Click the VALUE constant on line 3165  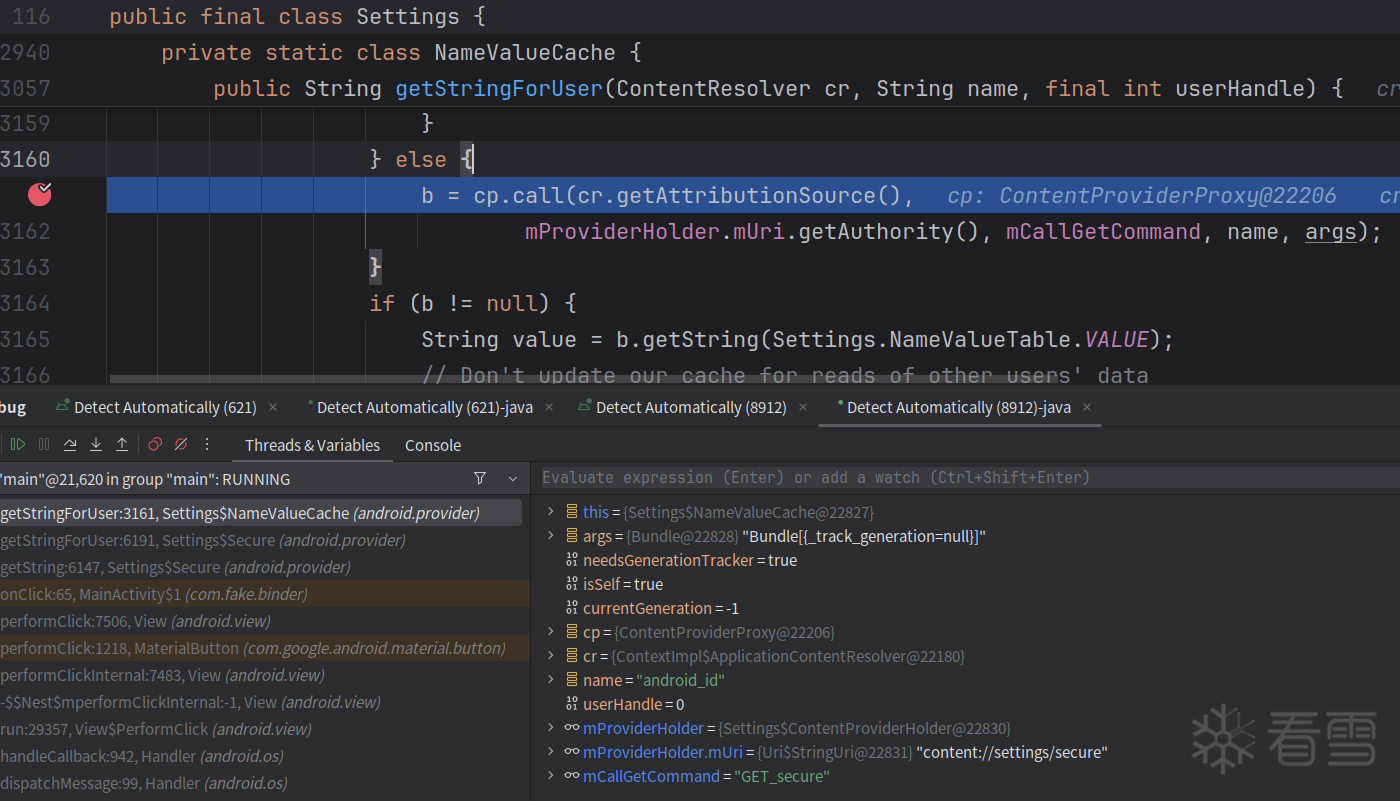point(1117,340)
